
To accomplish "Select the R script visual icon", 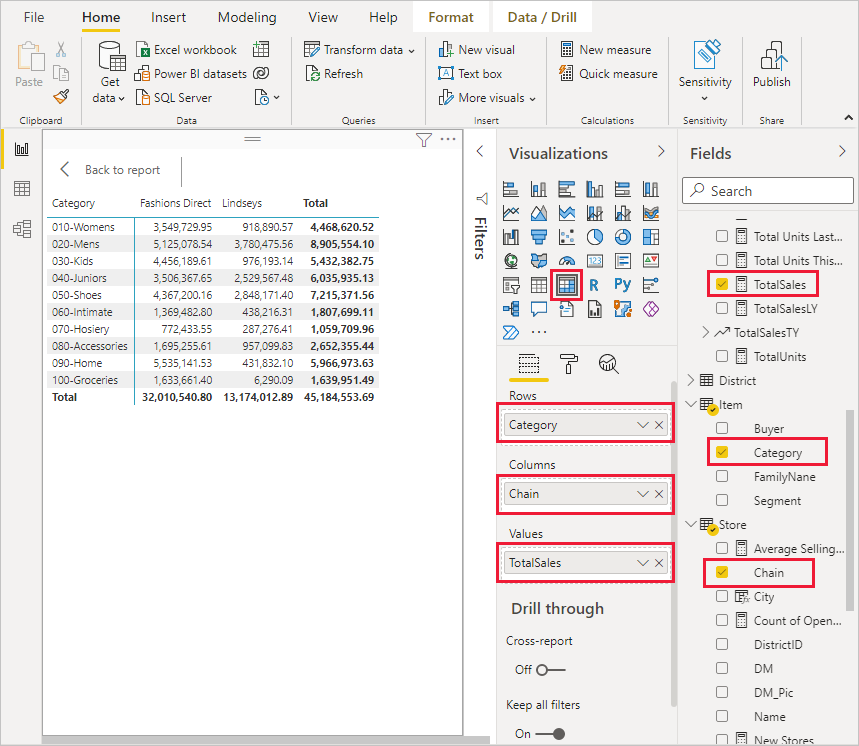I will click(594, 284).
